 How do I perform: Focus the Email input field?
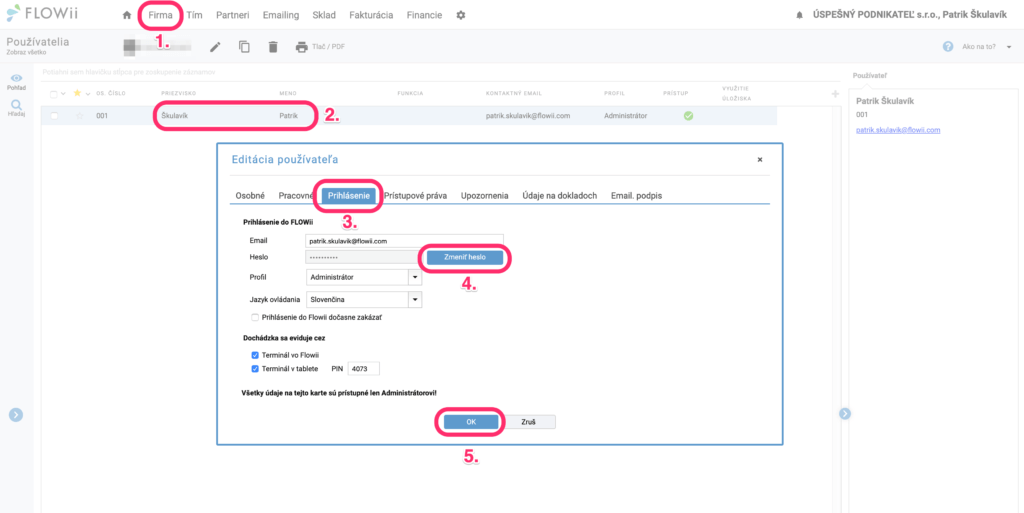[405, 241]
